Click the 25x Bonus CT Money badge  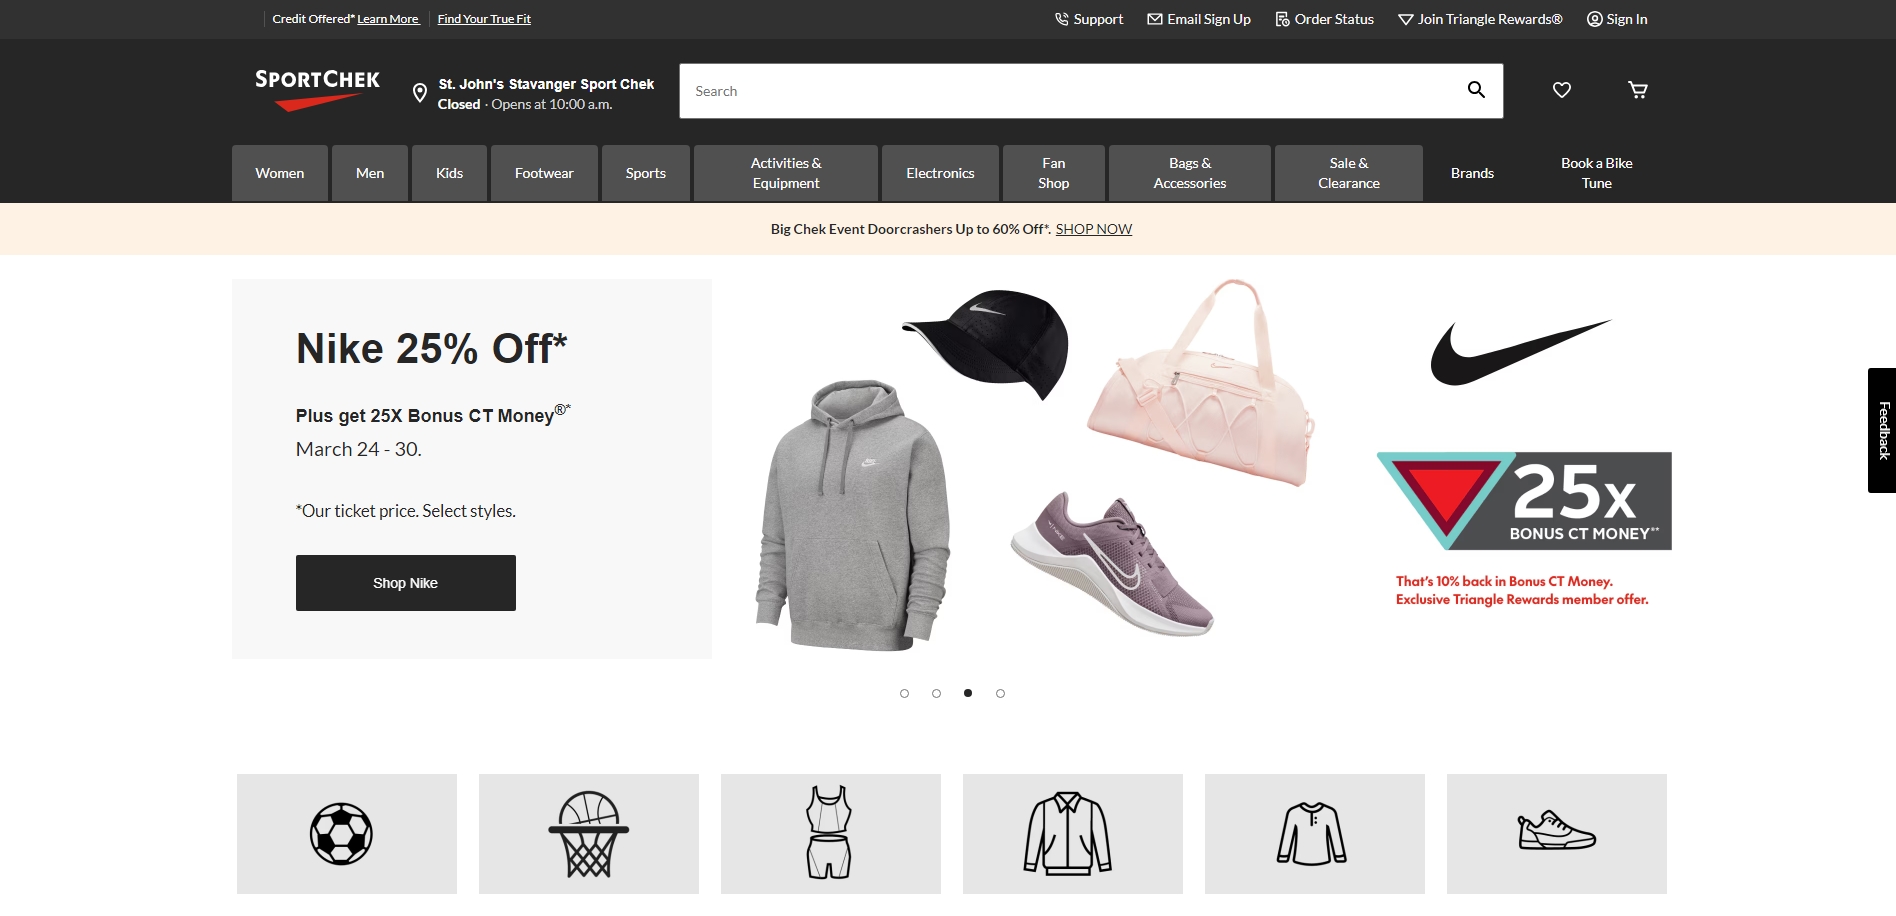[x=1524, y=501]
